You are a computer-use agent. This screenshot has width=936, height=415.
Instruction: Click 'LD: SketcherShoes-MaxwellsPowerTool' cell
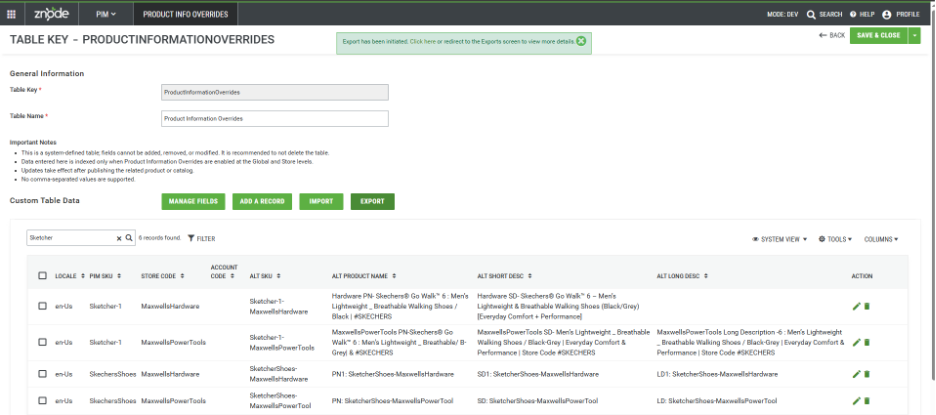716,401
